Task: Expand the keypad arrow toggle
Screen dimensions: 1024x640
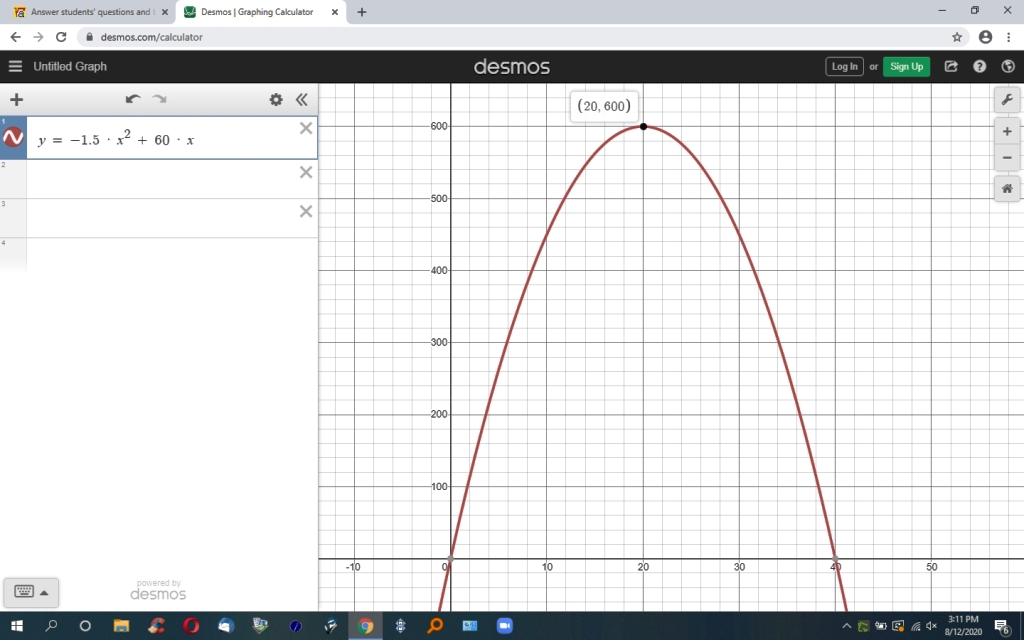Action: point(44,593)
